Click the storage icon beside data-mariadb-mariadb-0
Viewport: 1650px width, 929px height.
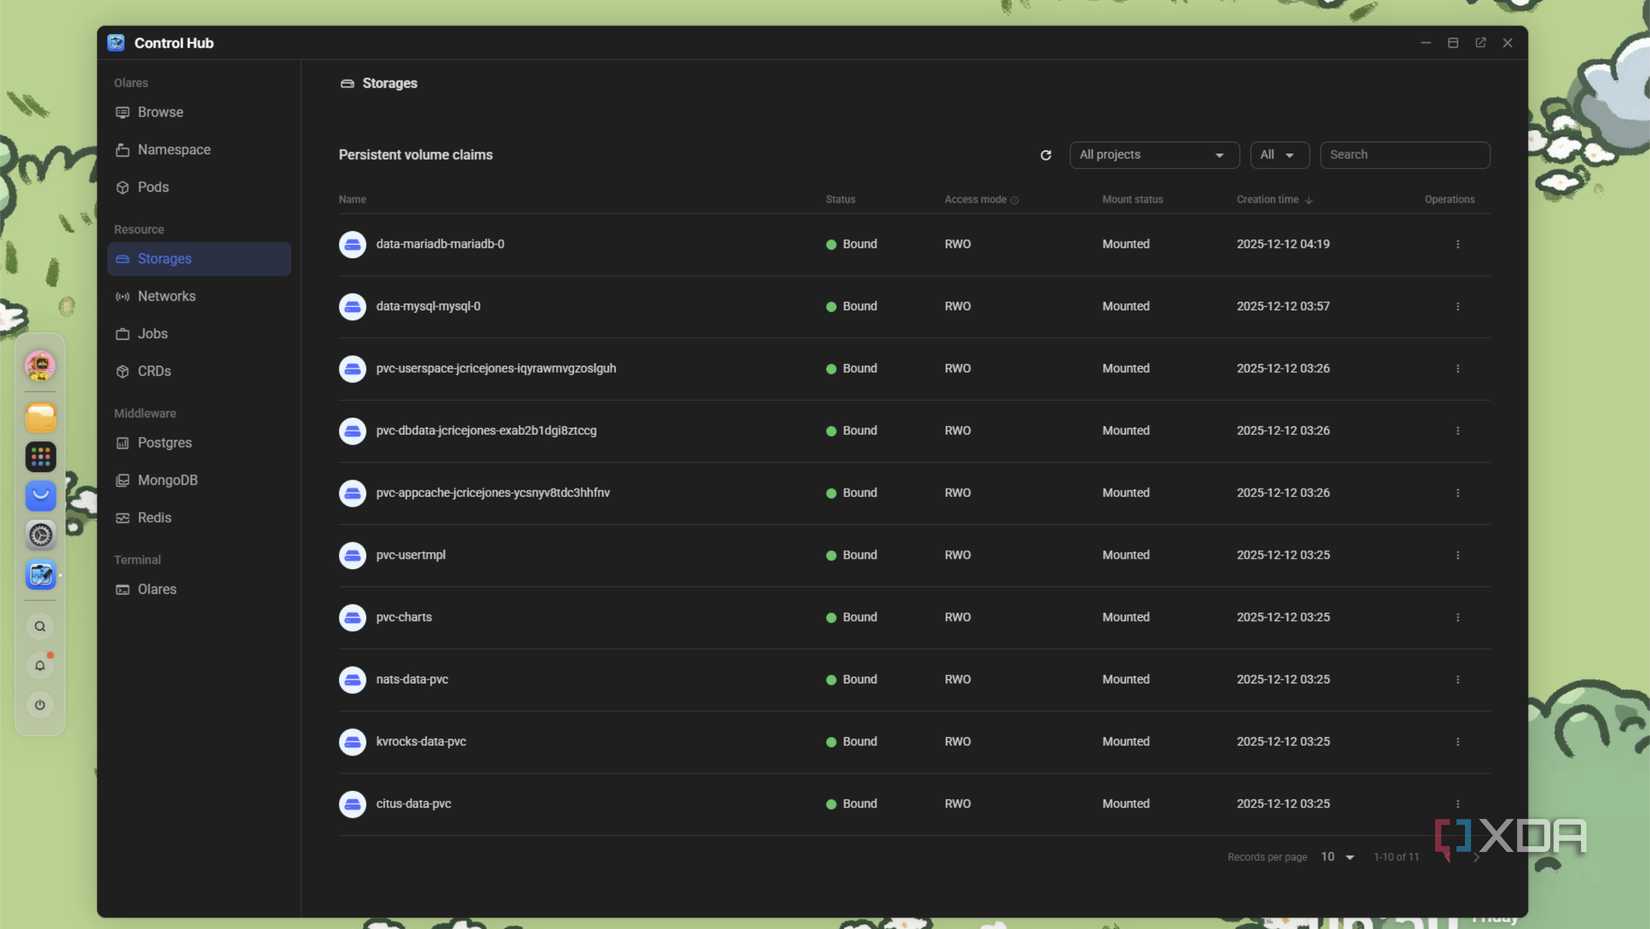[x=352, y=244]
